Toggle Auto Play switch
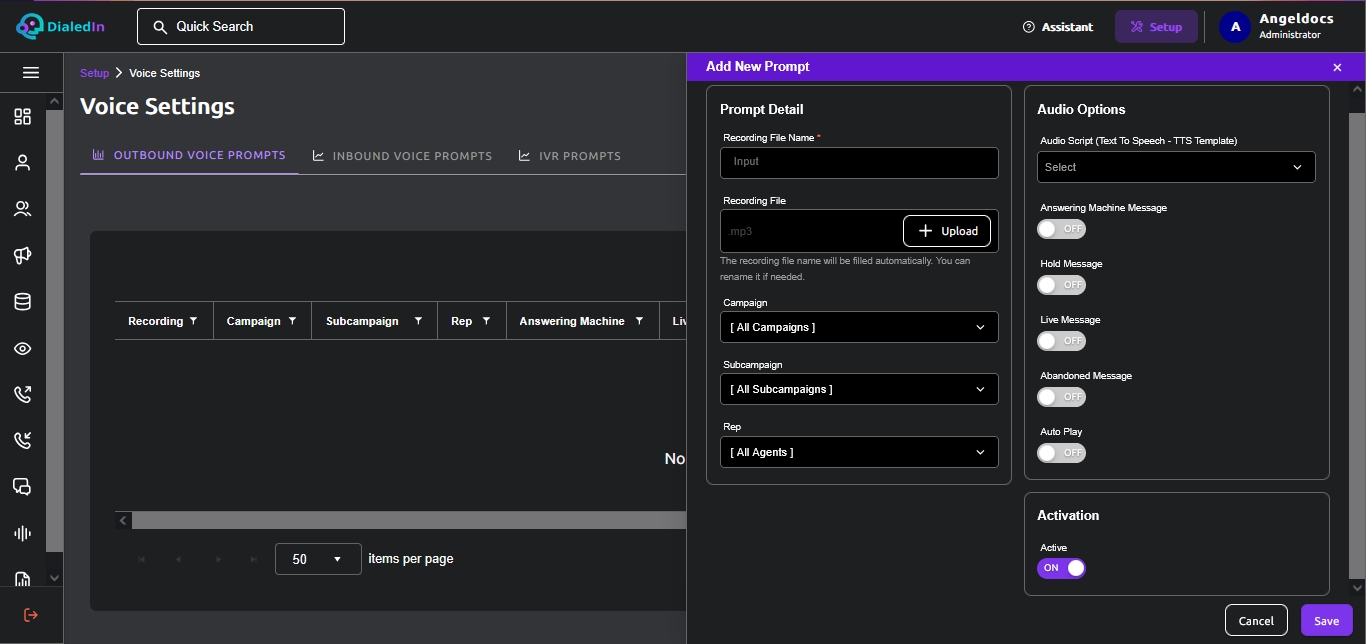1366x644 pixels. click(1061, 453)
